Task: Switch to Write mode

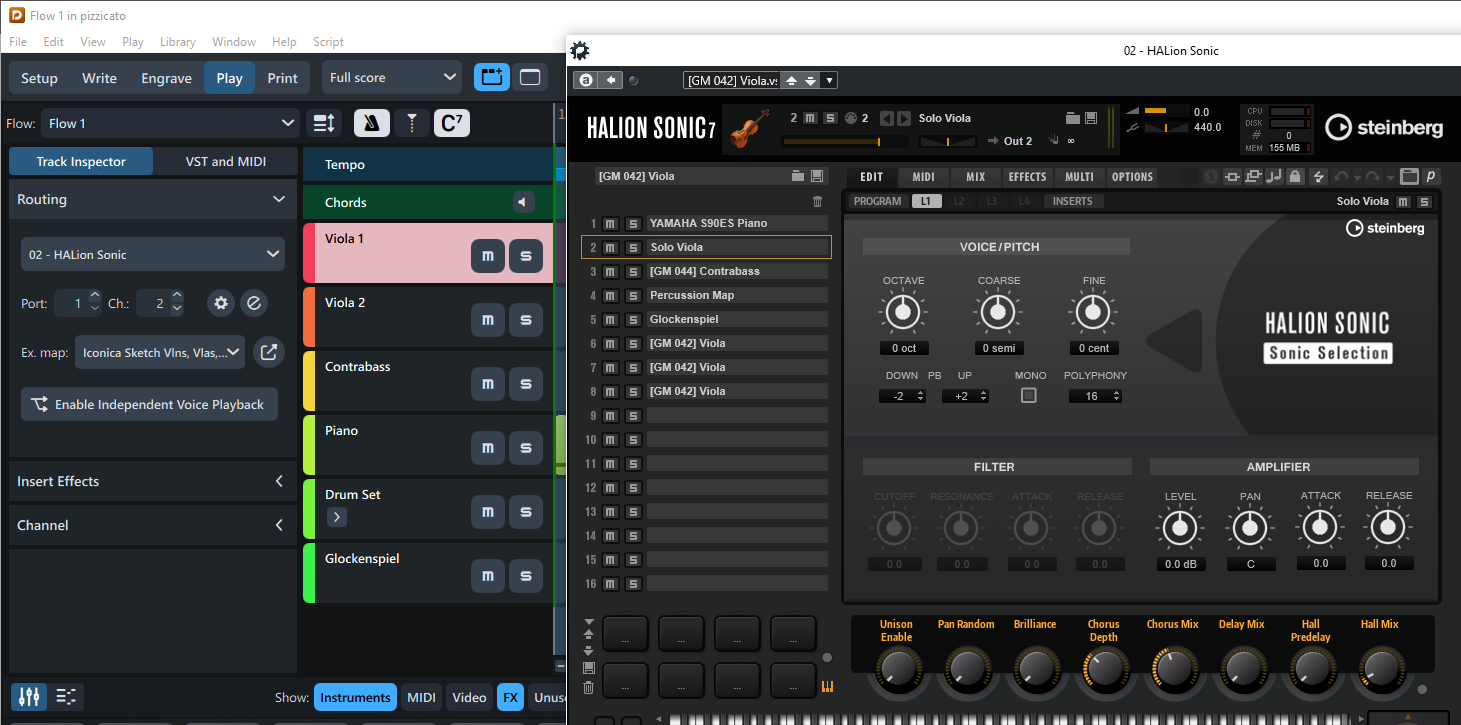Action: point(99,78)
